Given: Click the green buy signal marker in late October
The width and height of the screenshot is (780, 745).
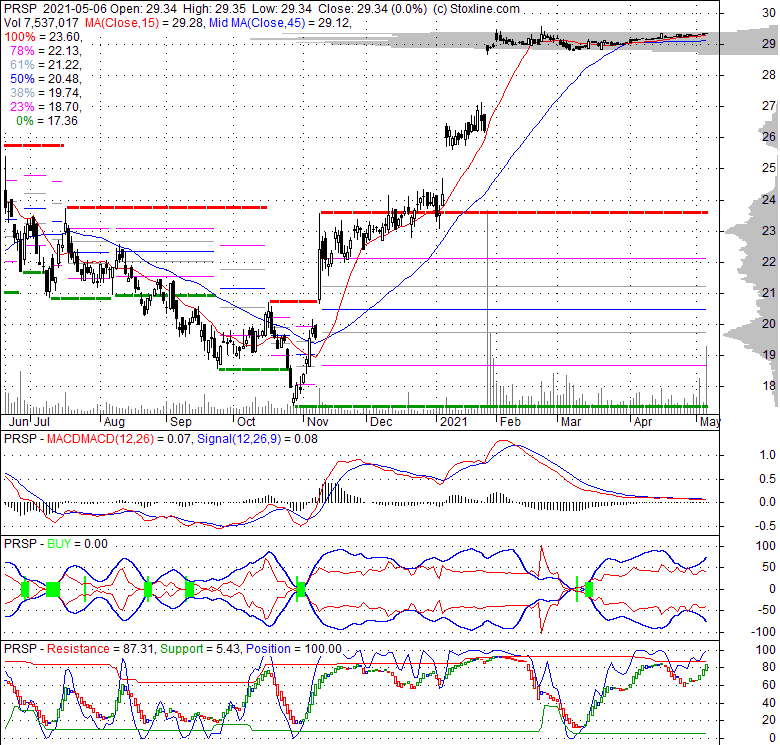Looking at the screenshot, I should (300, 589).
